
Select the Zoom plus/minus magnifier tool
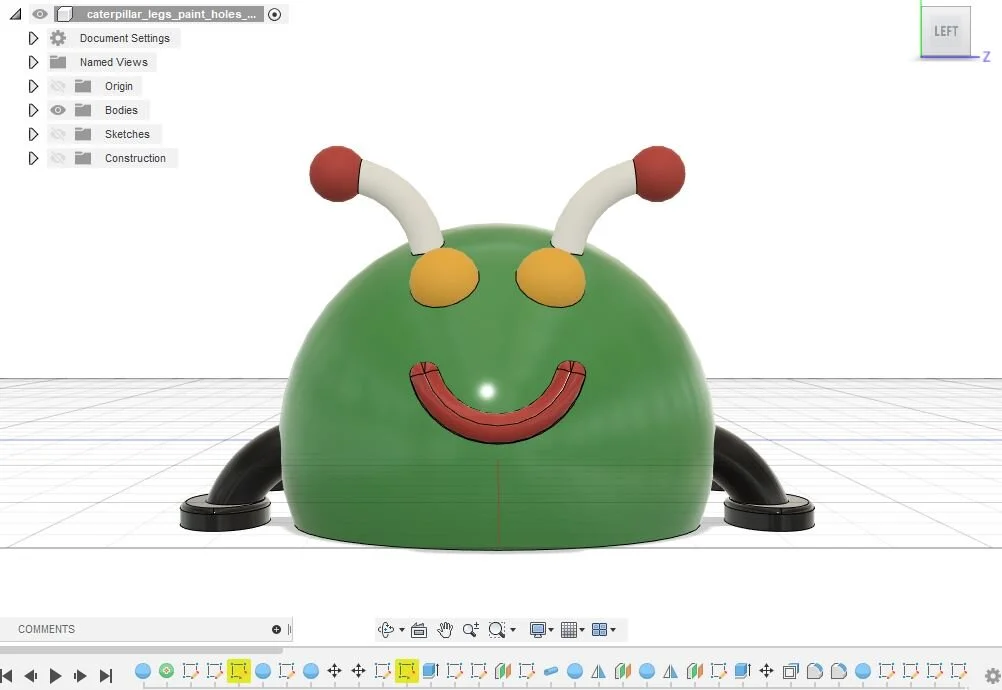click(470, 630)
